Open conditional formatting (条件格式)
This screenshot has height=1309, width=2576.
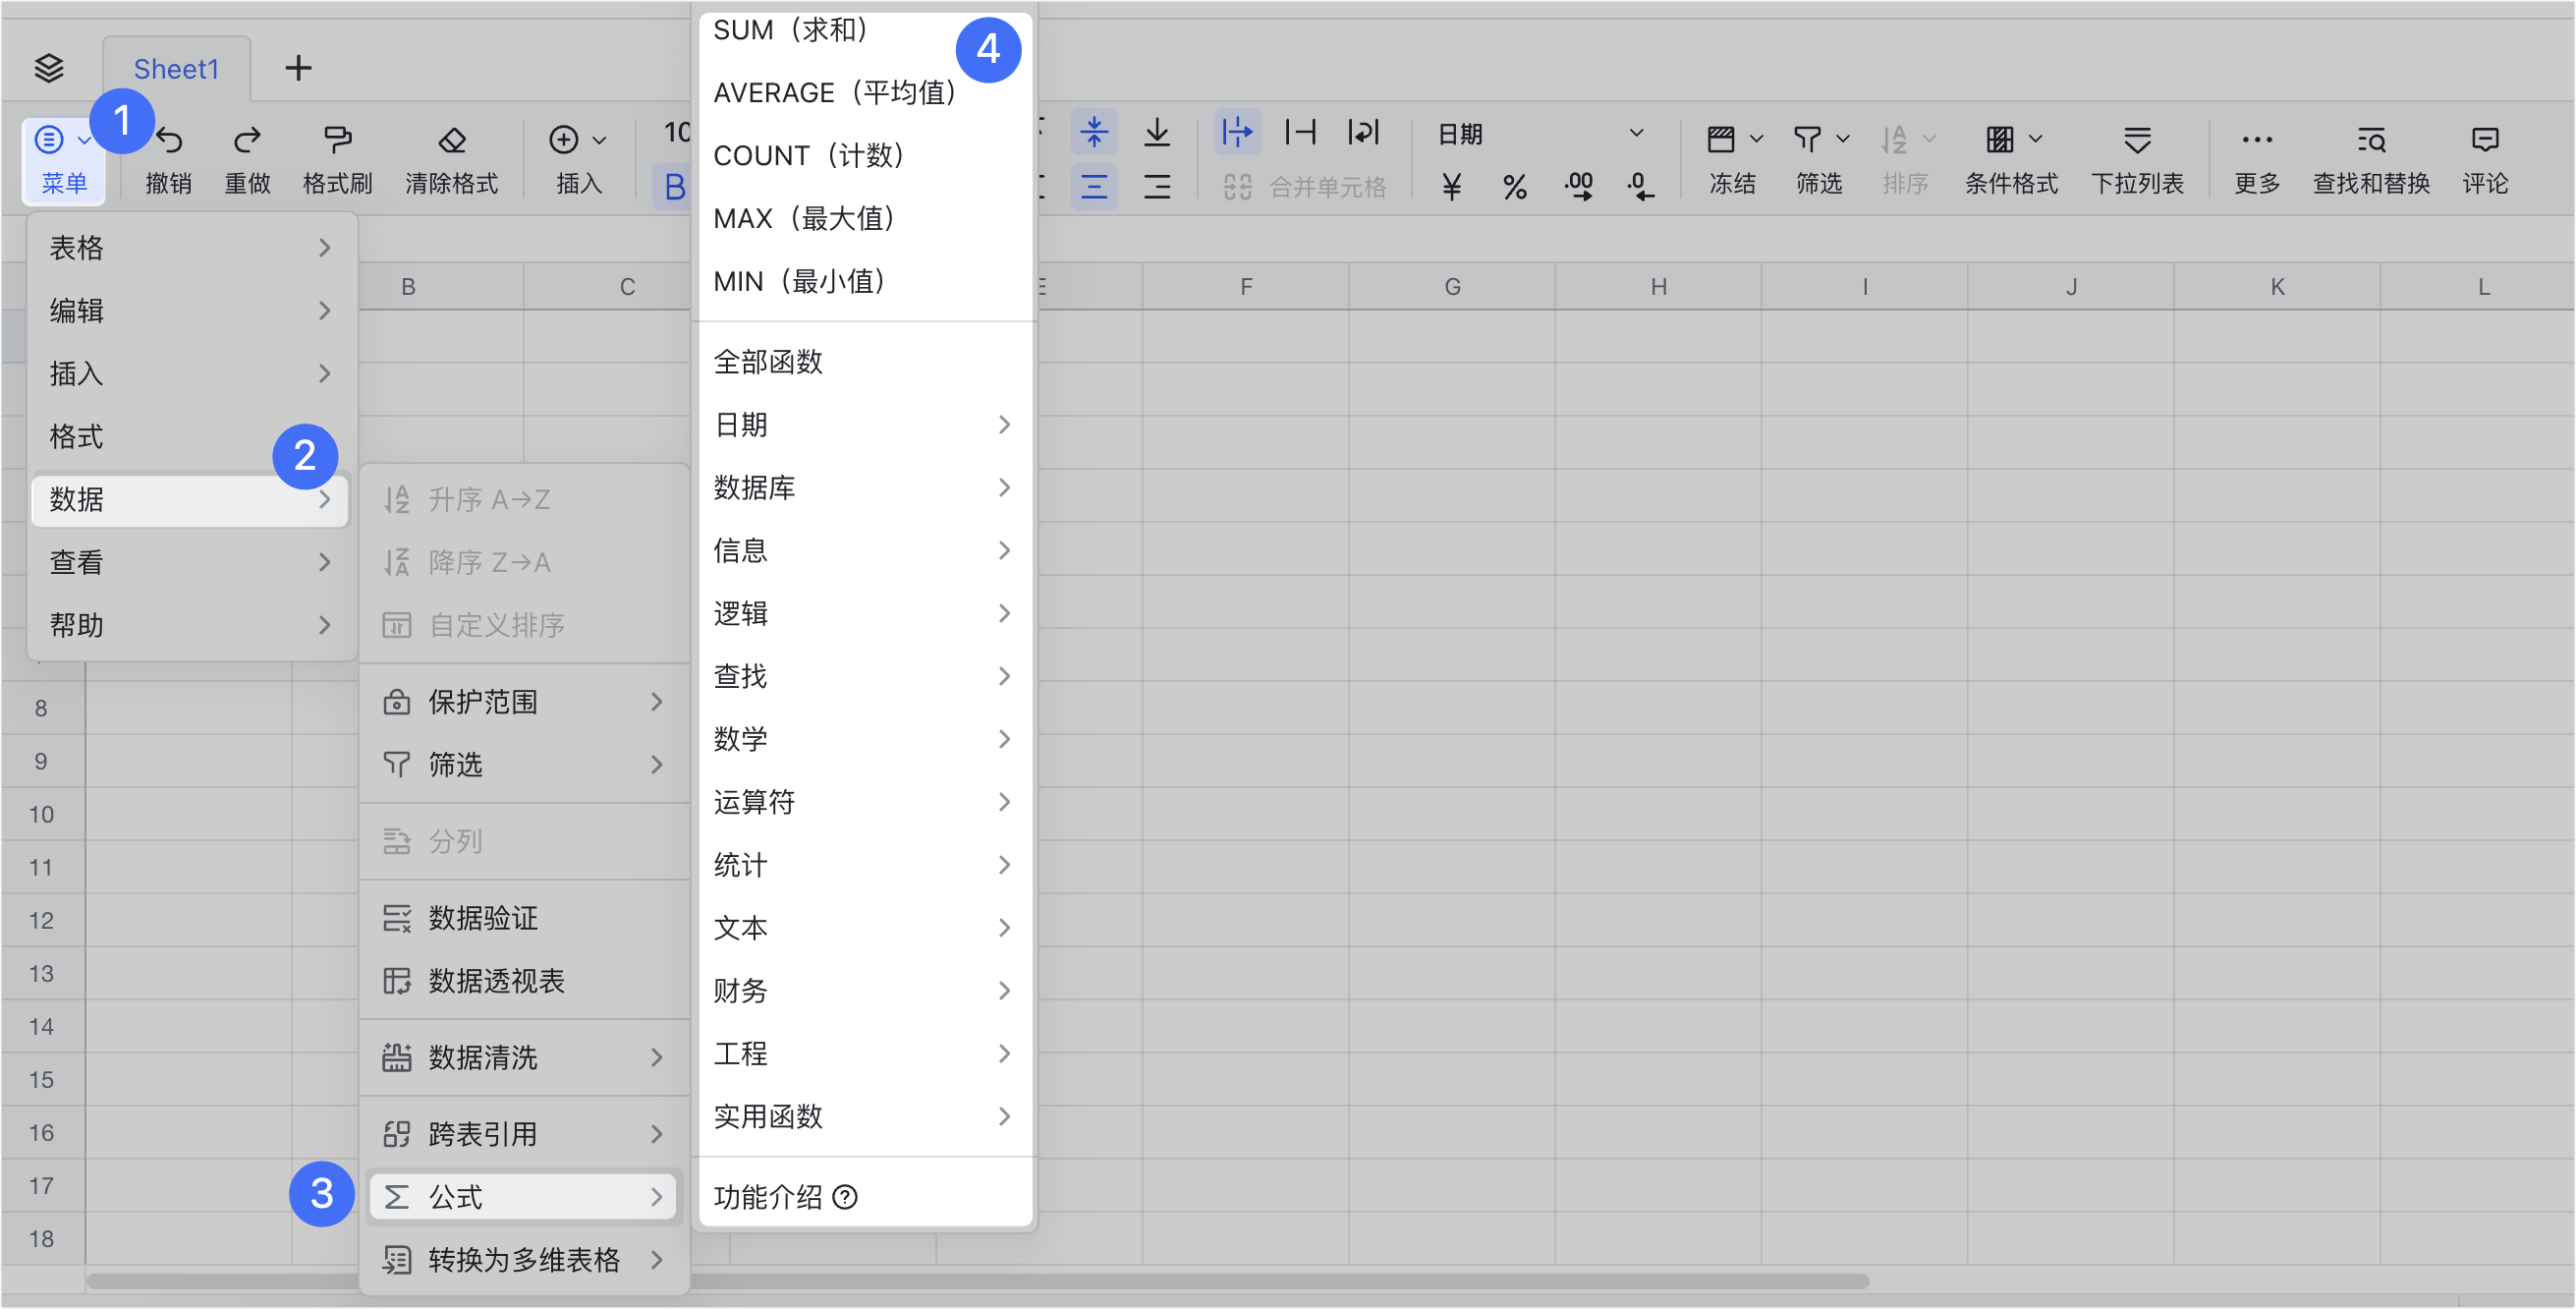tap(2010, 160)
